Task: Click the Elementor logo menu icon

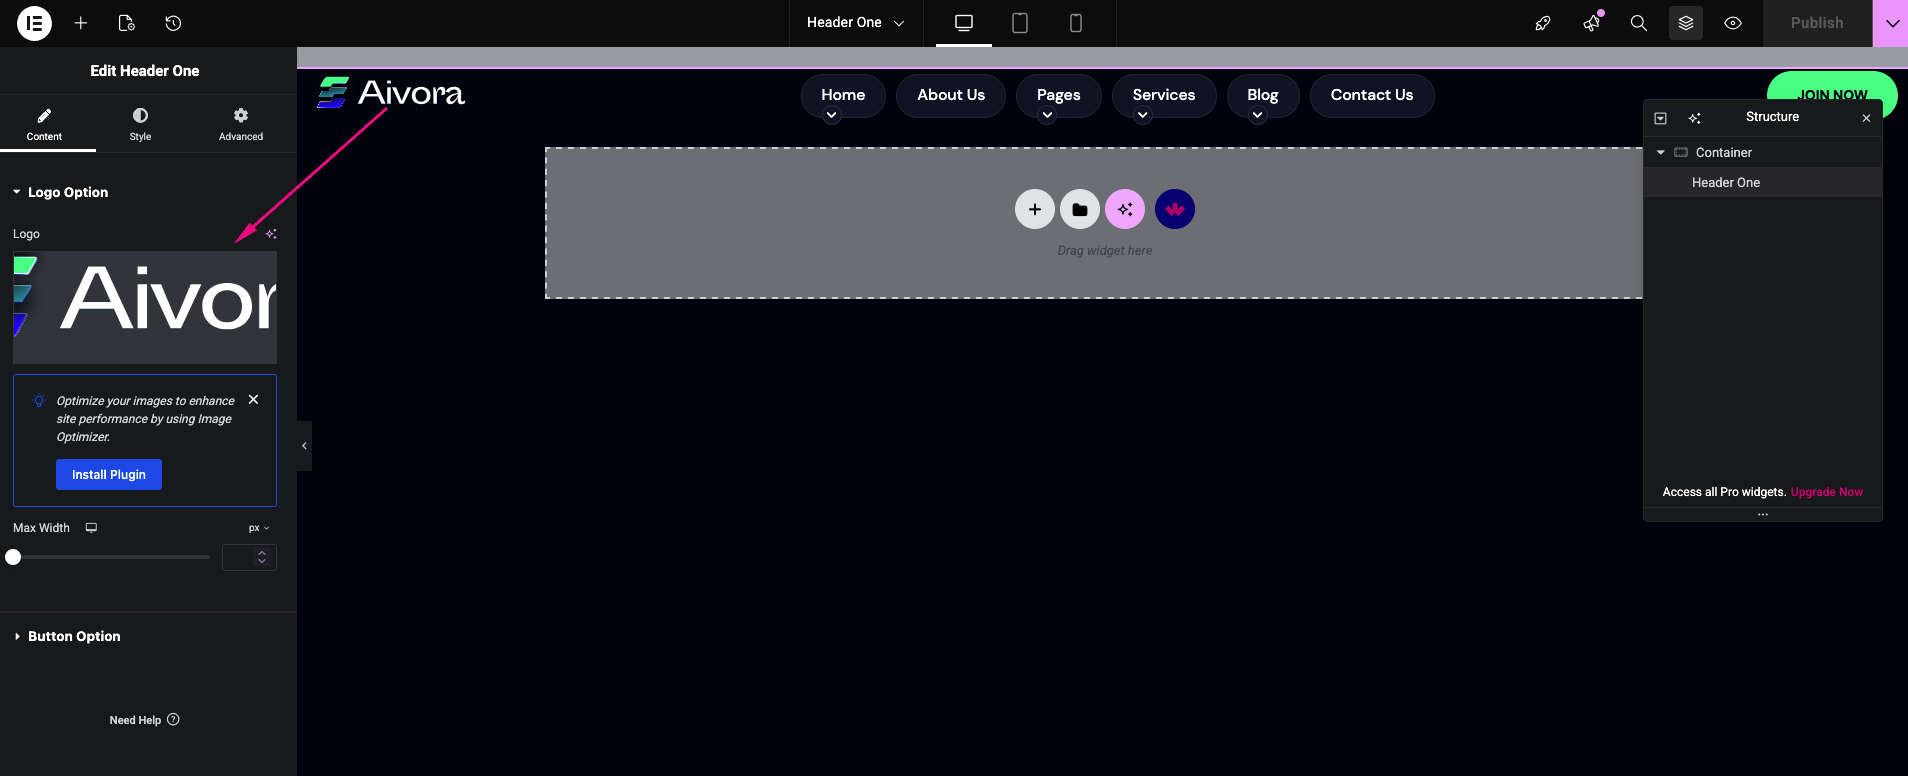Action: pyautogui.click(x=34, y=23)
